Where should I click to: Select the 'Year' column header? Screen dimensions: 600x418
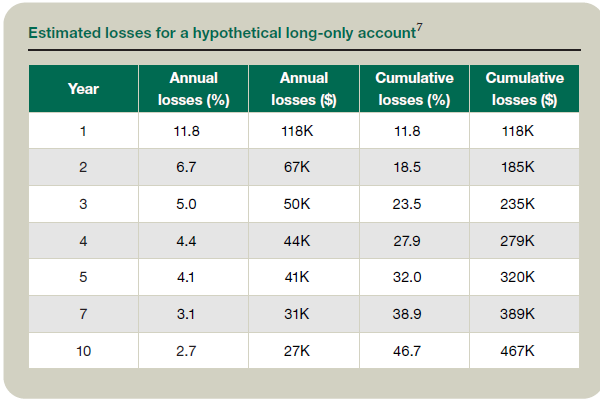point(83,89)
